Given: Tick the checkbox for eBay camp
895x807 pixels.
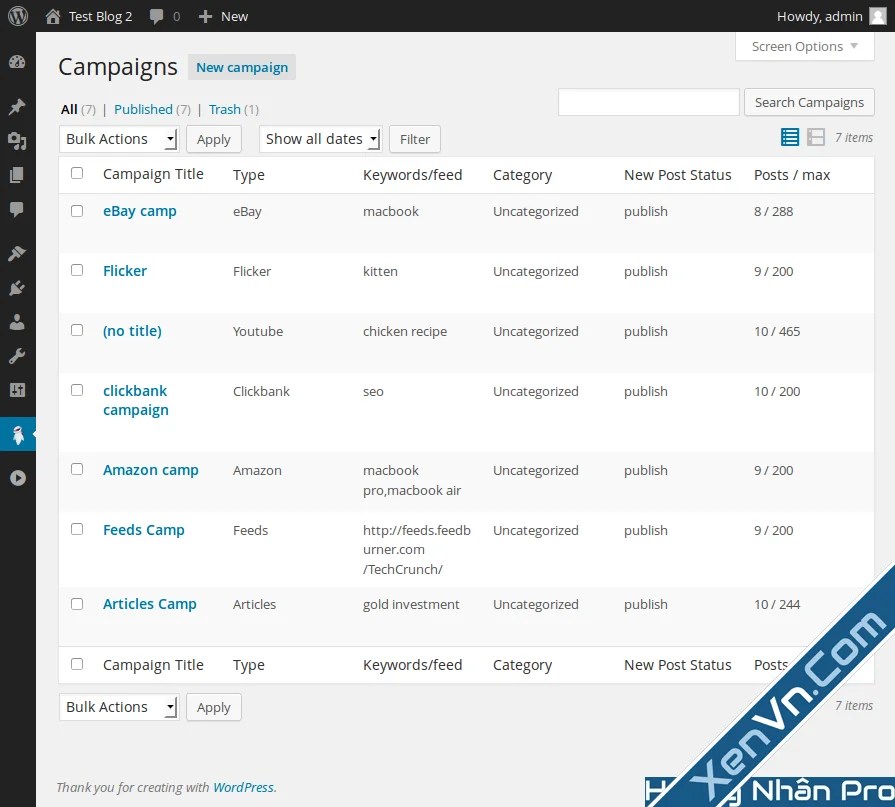Looking at the screenshot, I should coord(77,211).
